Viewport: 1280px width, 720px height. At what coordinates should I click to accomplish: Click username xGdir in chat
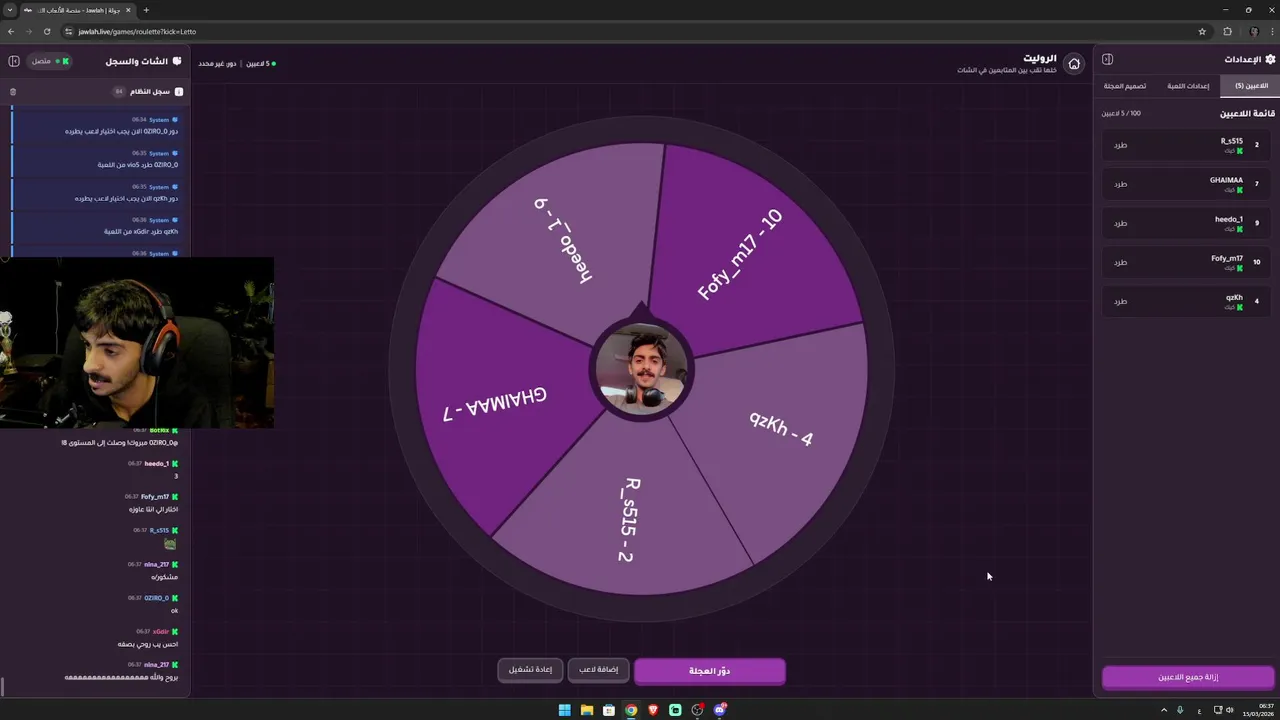point(161,632)
